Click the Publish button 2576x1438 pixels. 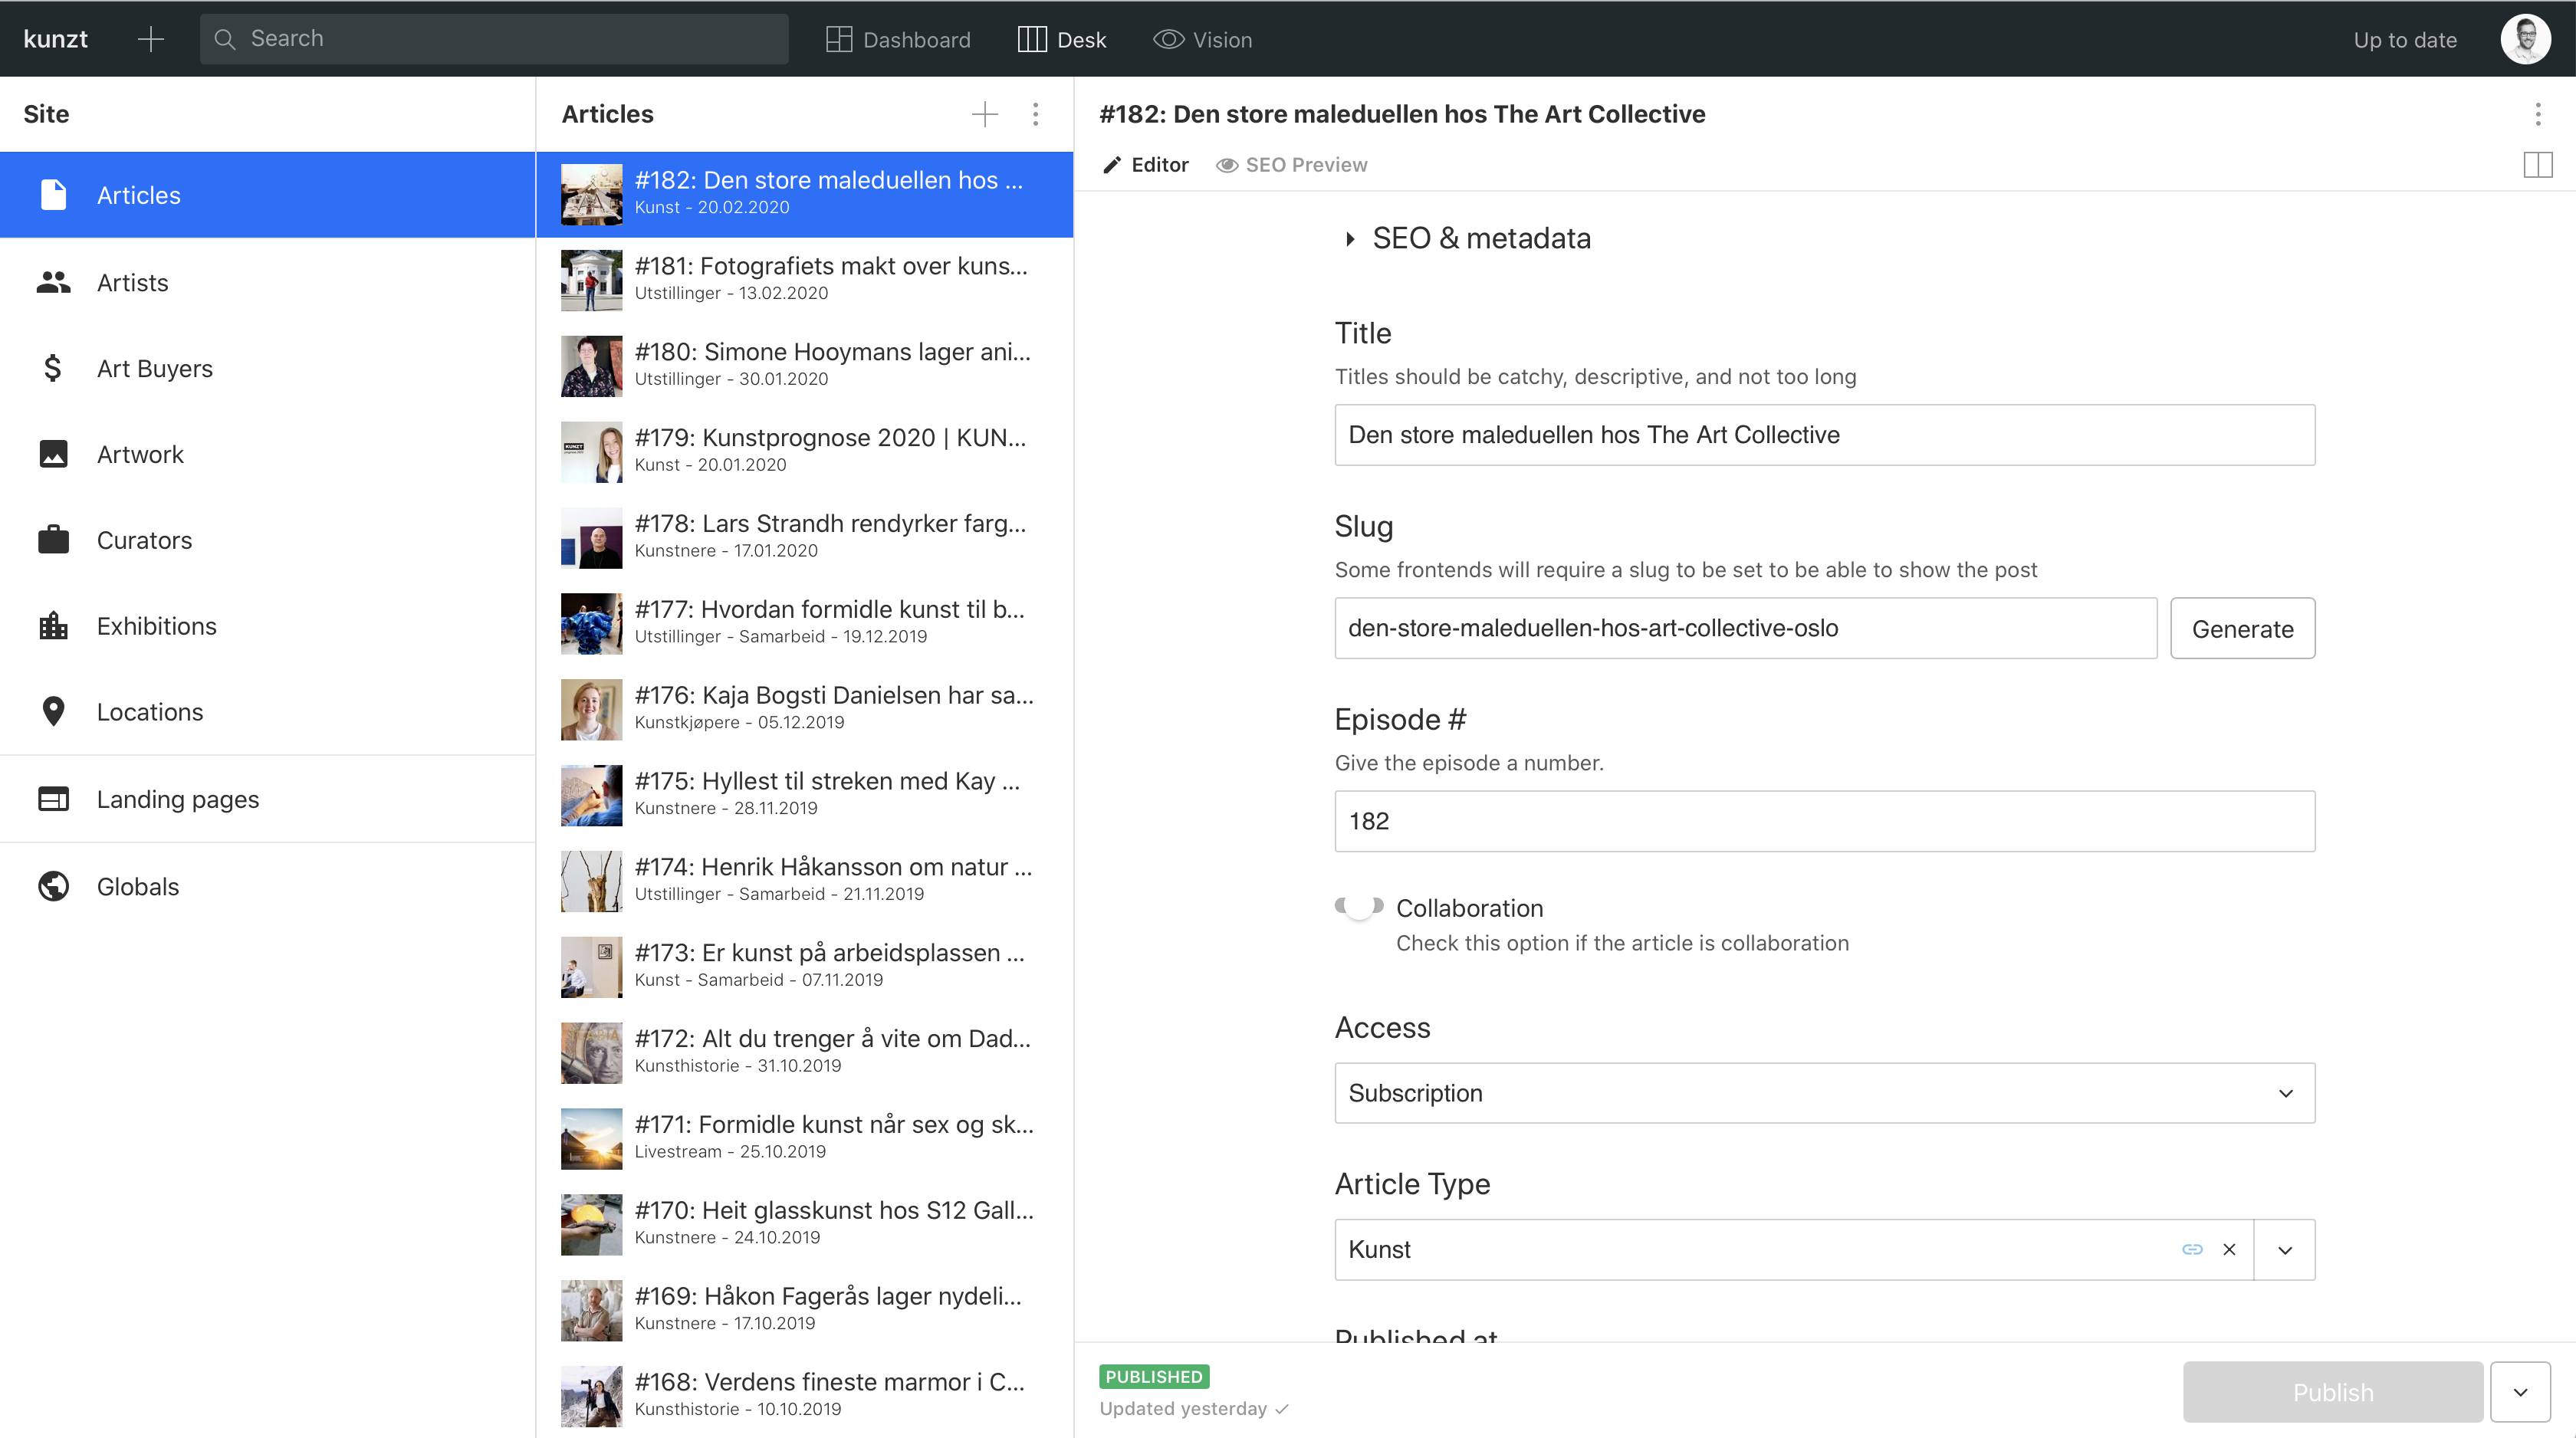point(2332,1392)
